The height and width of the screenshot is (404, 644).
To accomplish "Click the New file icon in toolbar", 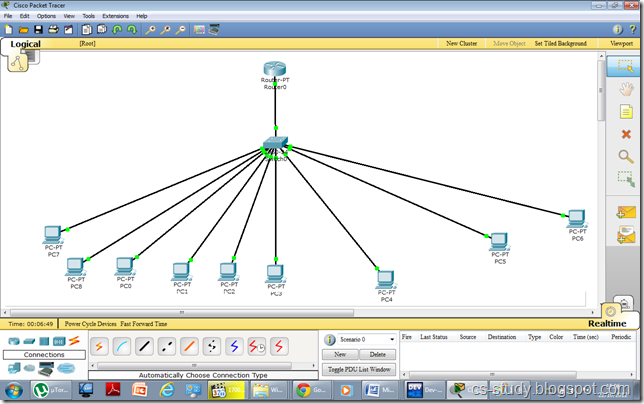I will [x=9, y=30].
